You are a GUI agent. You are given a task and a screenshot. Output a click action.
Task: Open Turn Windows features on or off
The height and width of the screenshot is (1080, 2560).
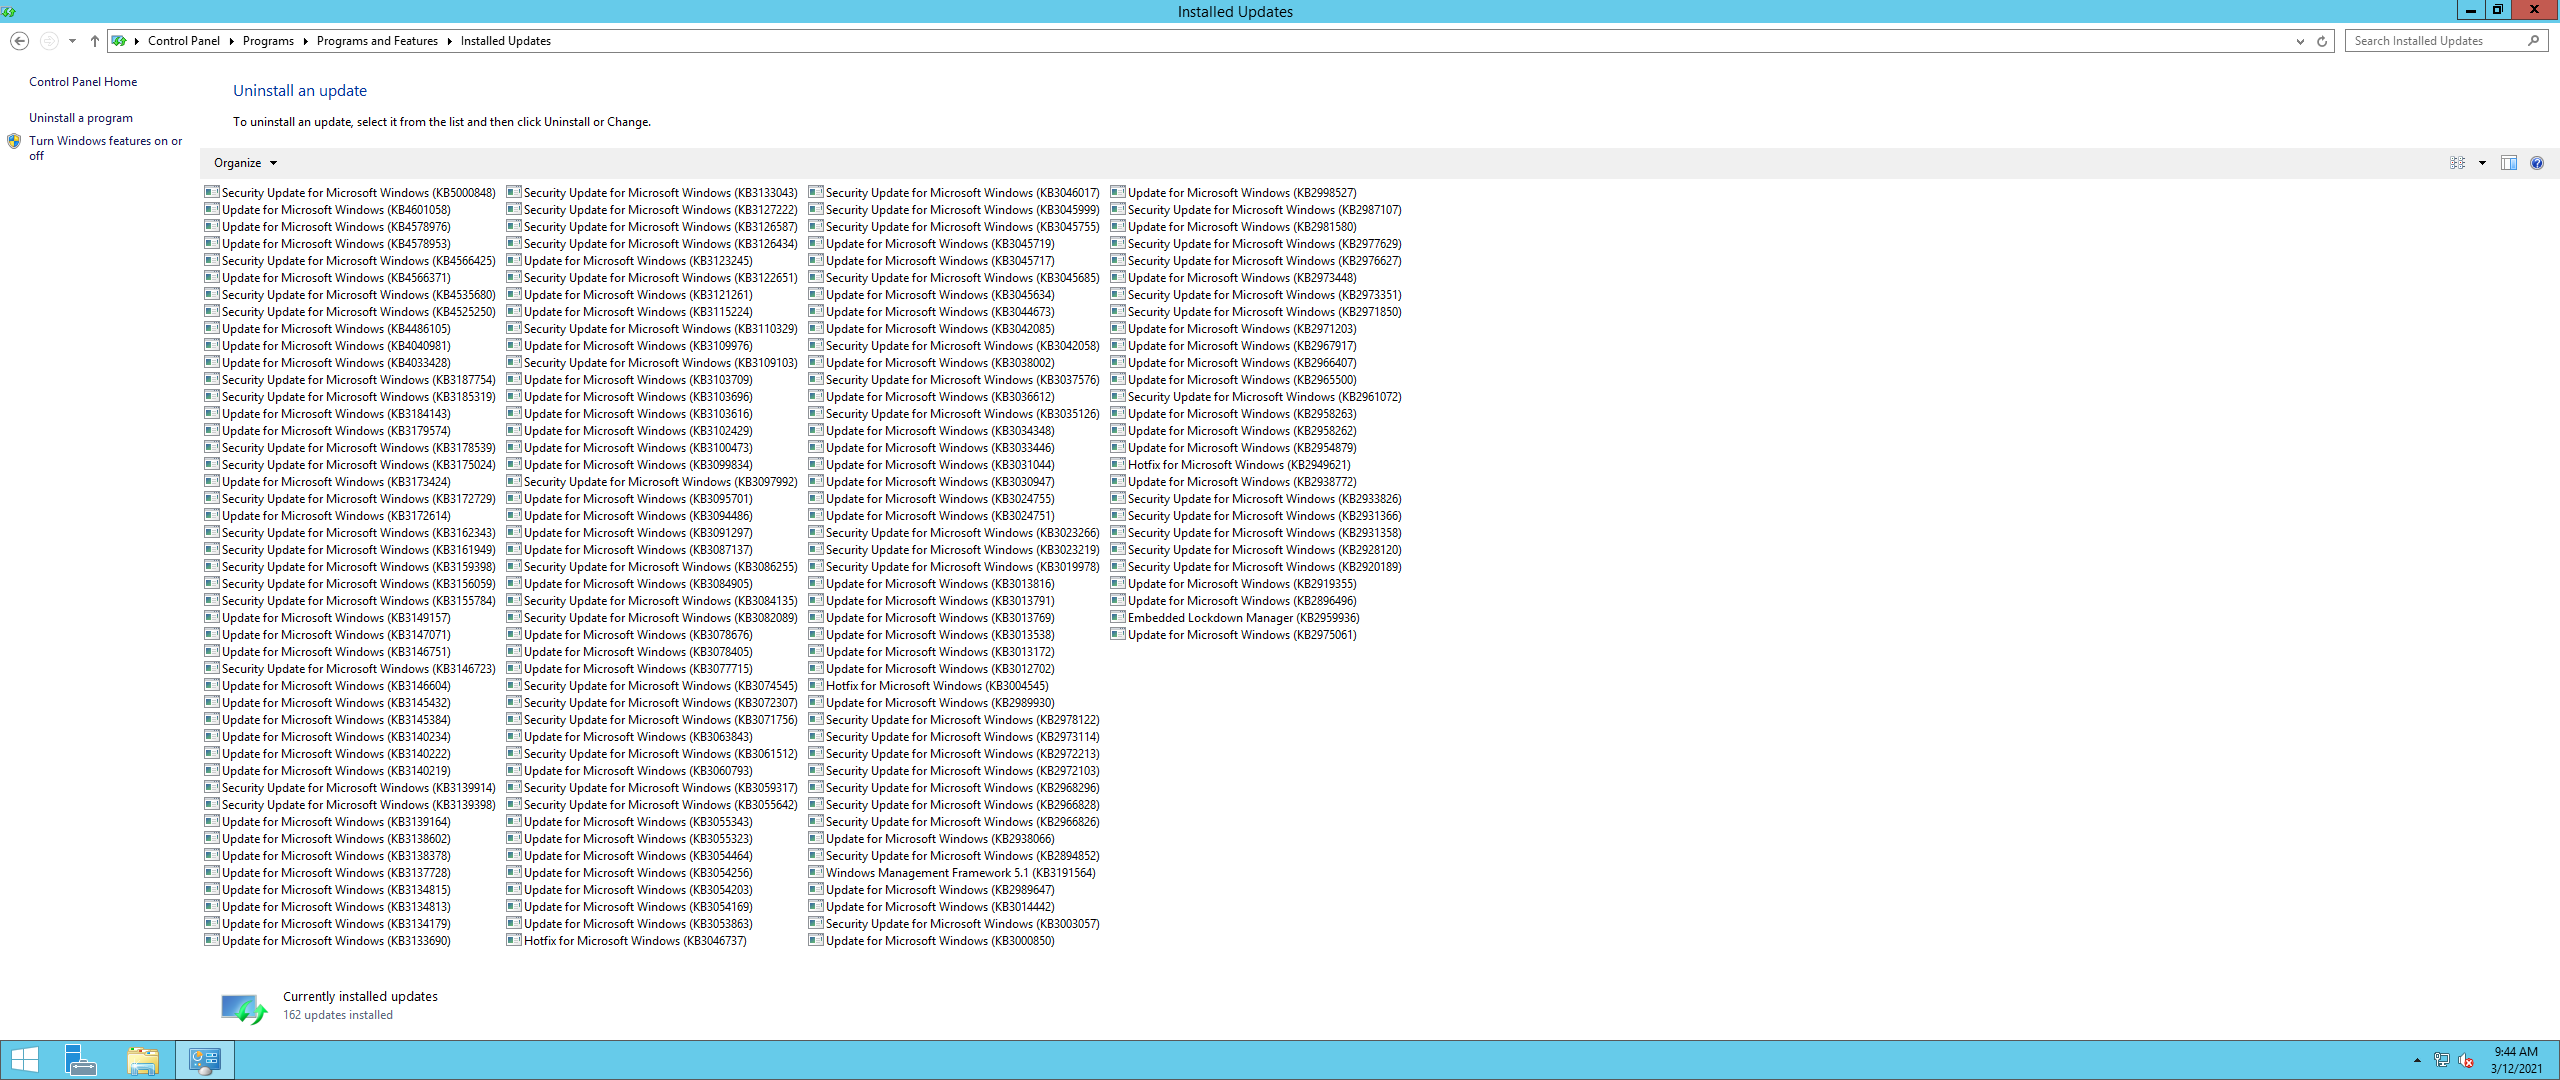(x=105, y=148)
